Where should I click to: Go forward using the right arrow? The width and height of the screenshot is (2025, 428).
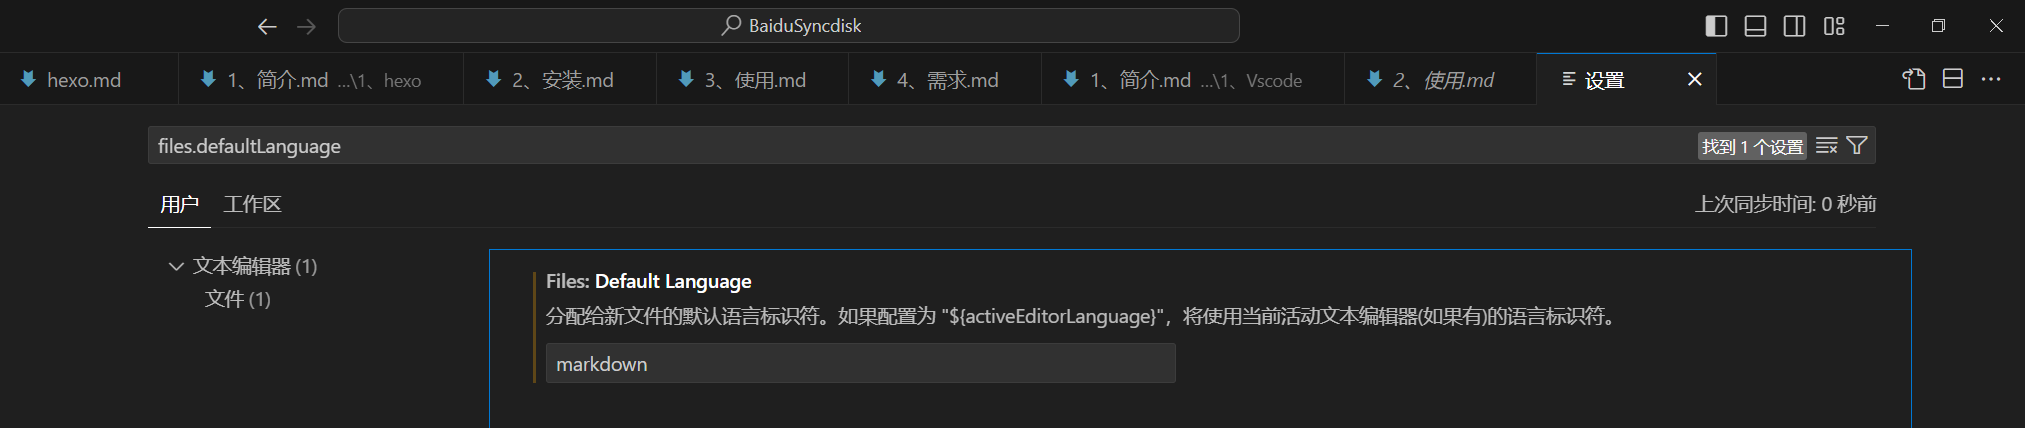(x=307, y=26)
